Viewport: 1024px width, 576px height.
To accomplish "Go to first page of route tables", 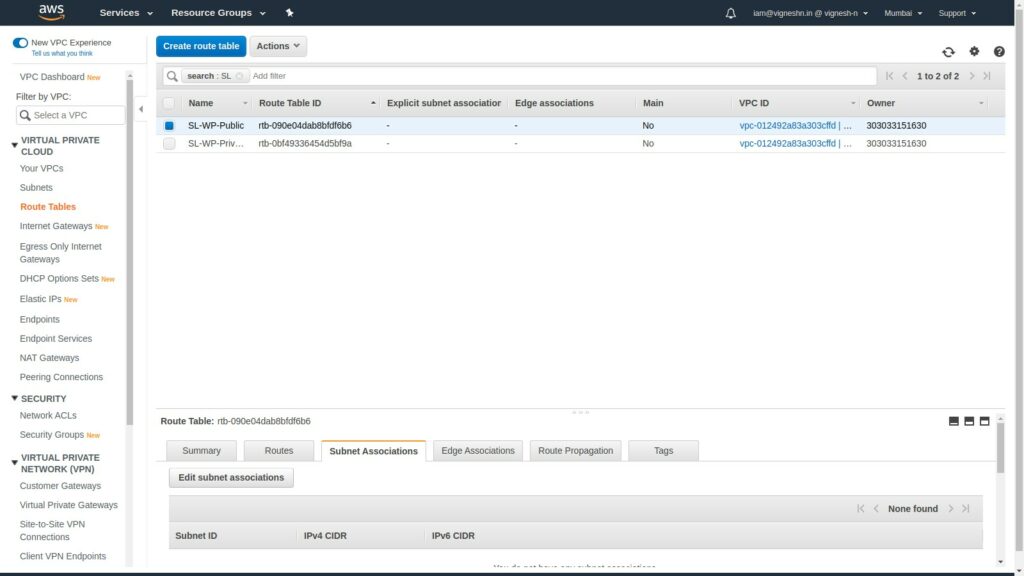I will [889, 76].
